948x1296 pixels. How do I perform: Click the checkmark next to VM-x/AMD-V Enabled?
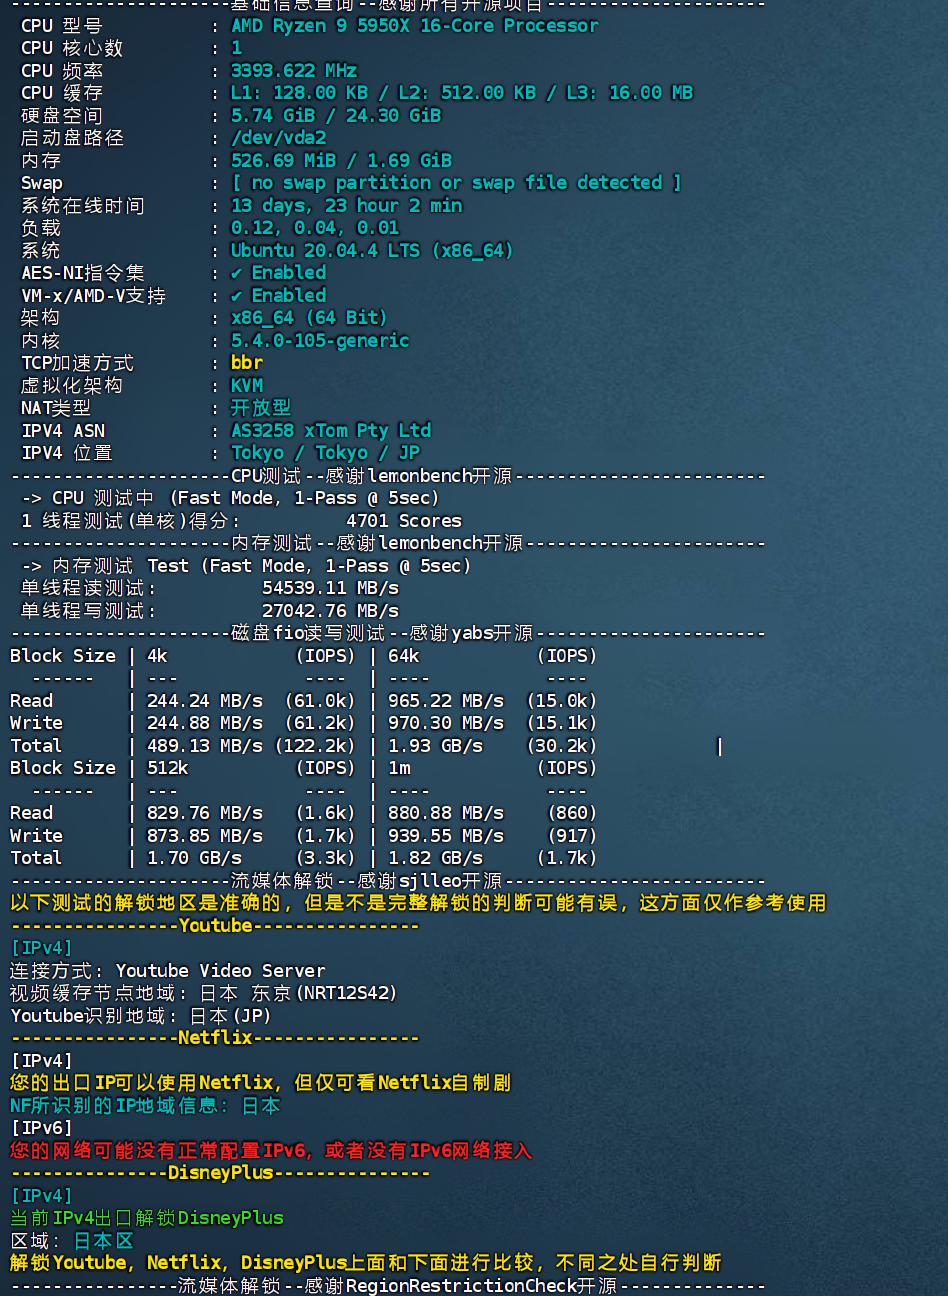pos(237,296)
